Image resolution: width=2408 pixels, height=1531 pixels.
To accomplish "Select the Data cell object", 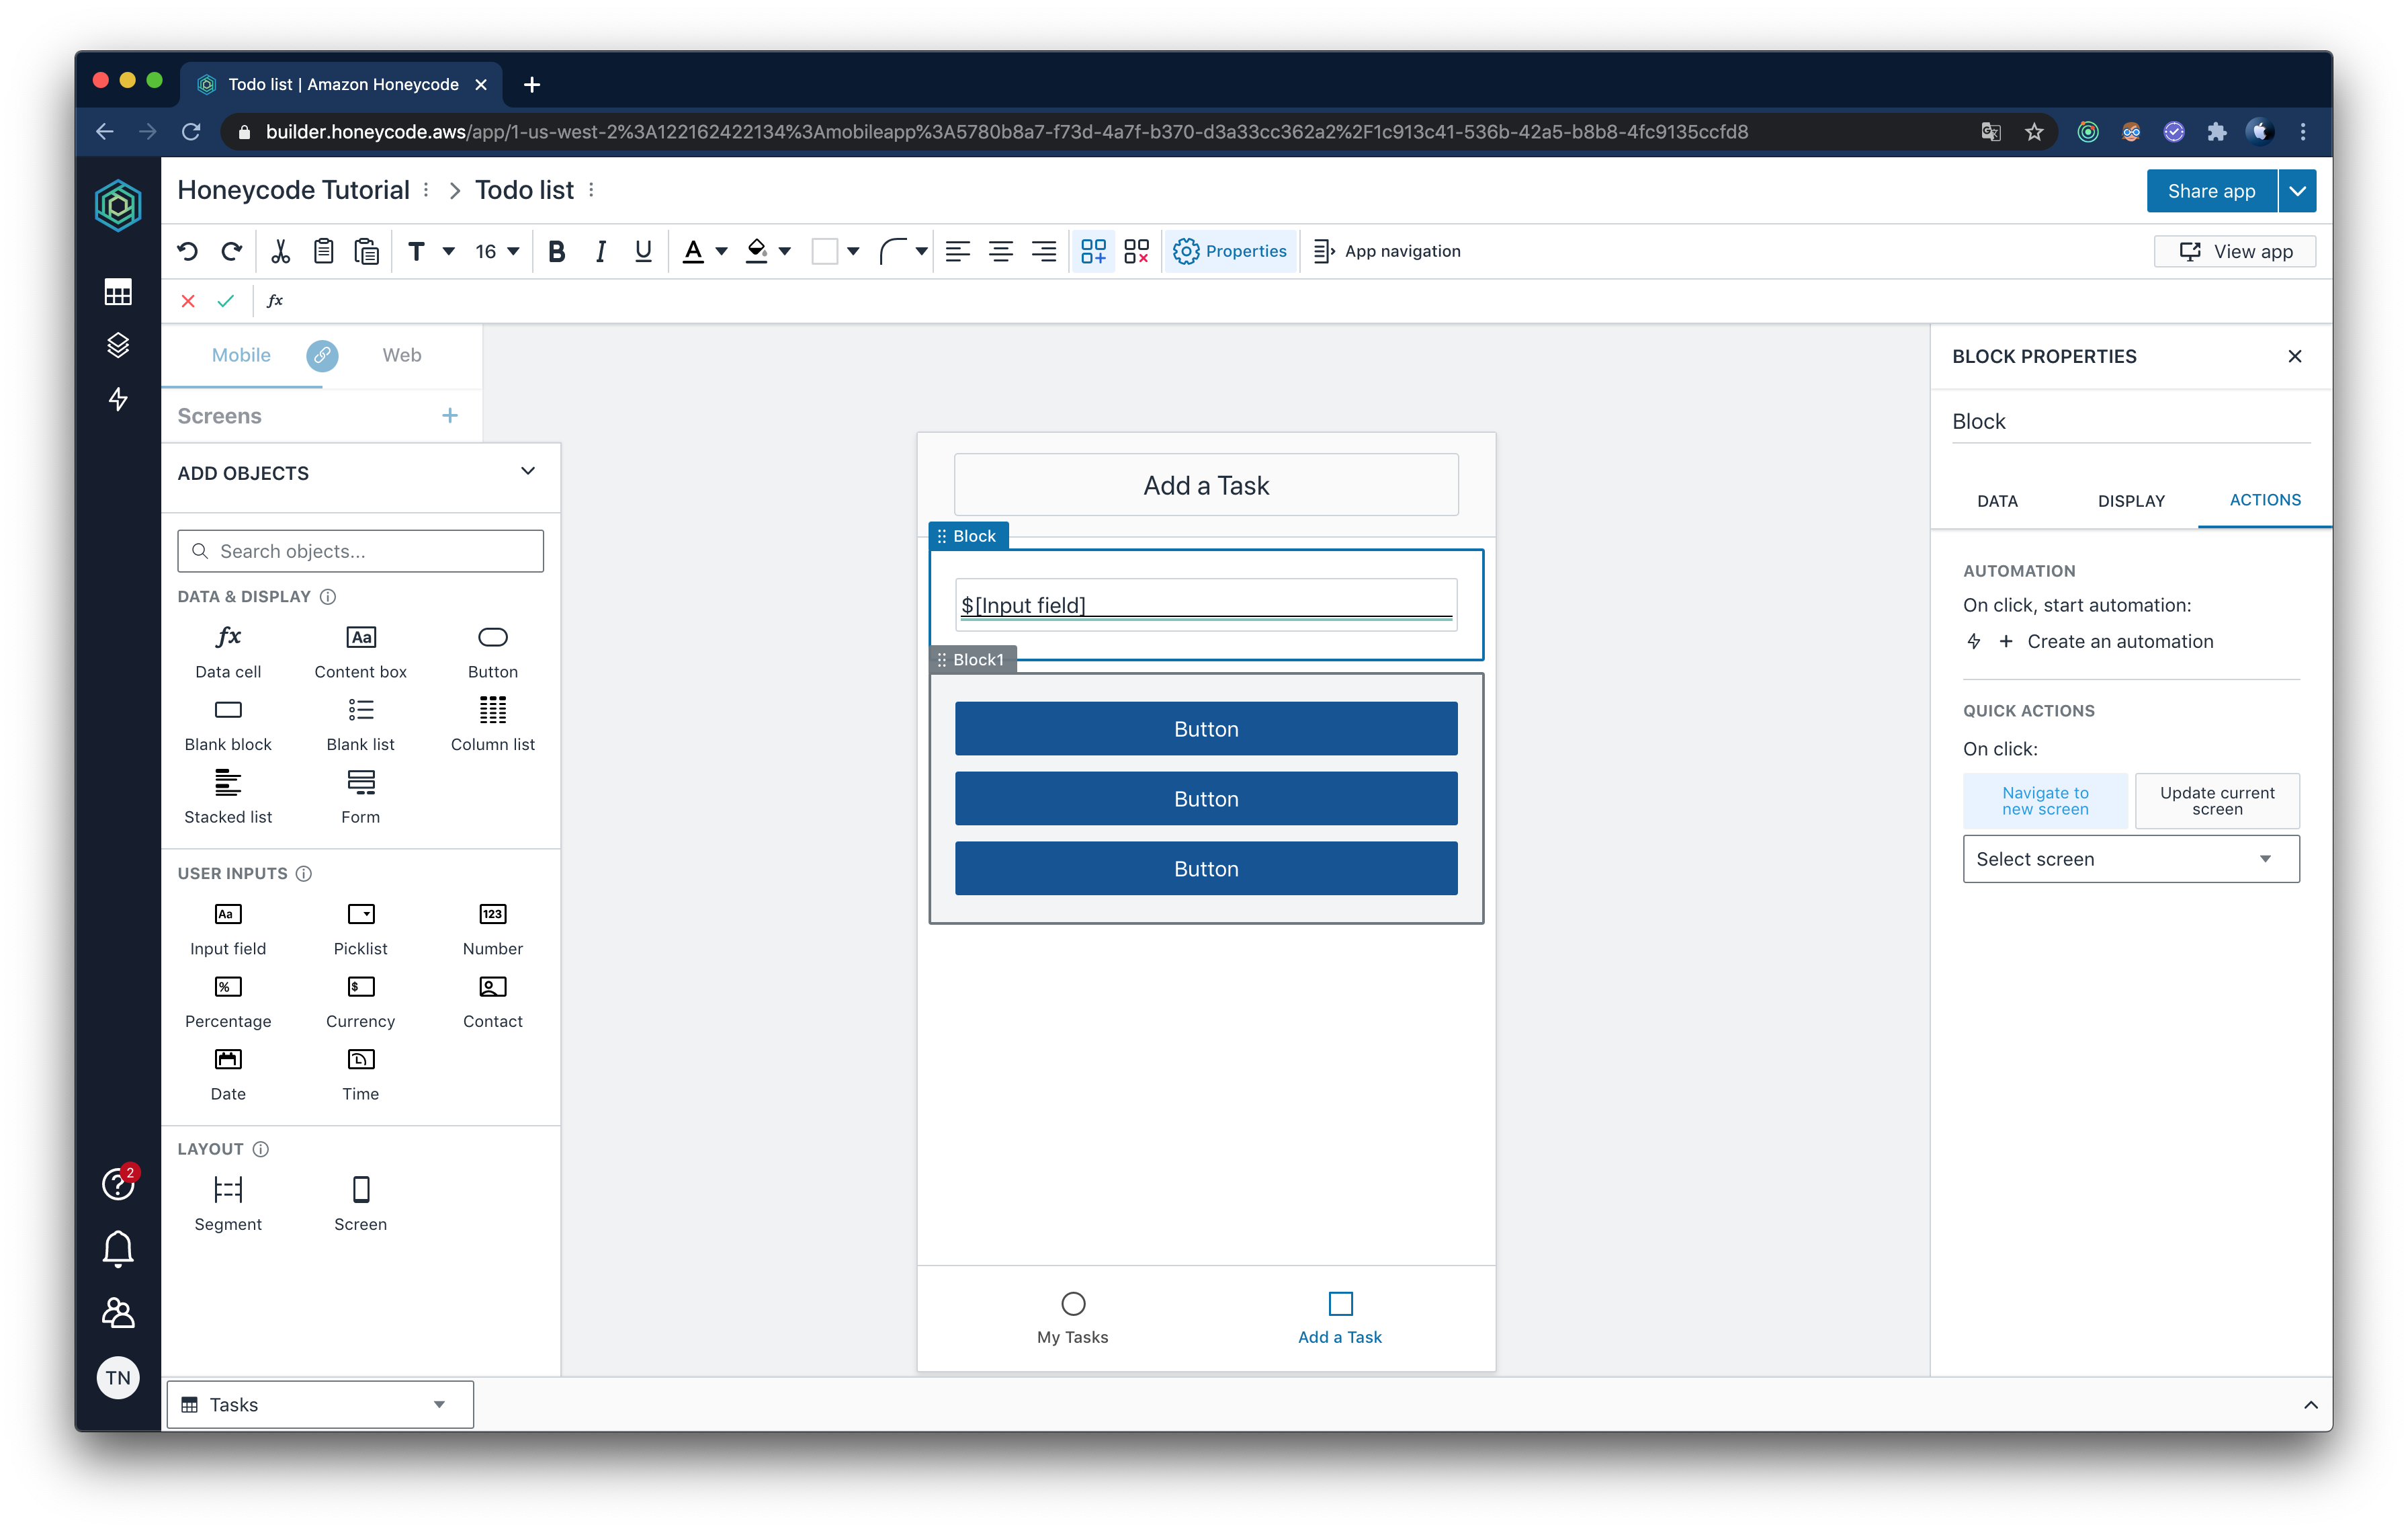I will click(x=228, y=651).
